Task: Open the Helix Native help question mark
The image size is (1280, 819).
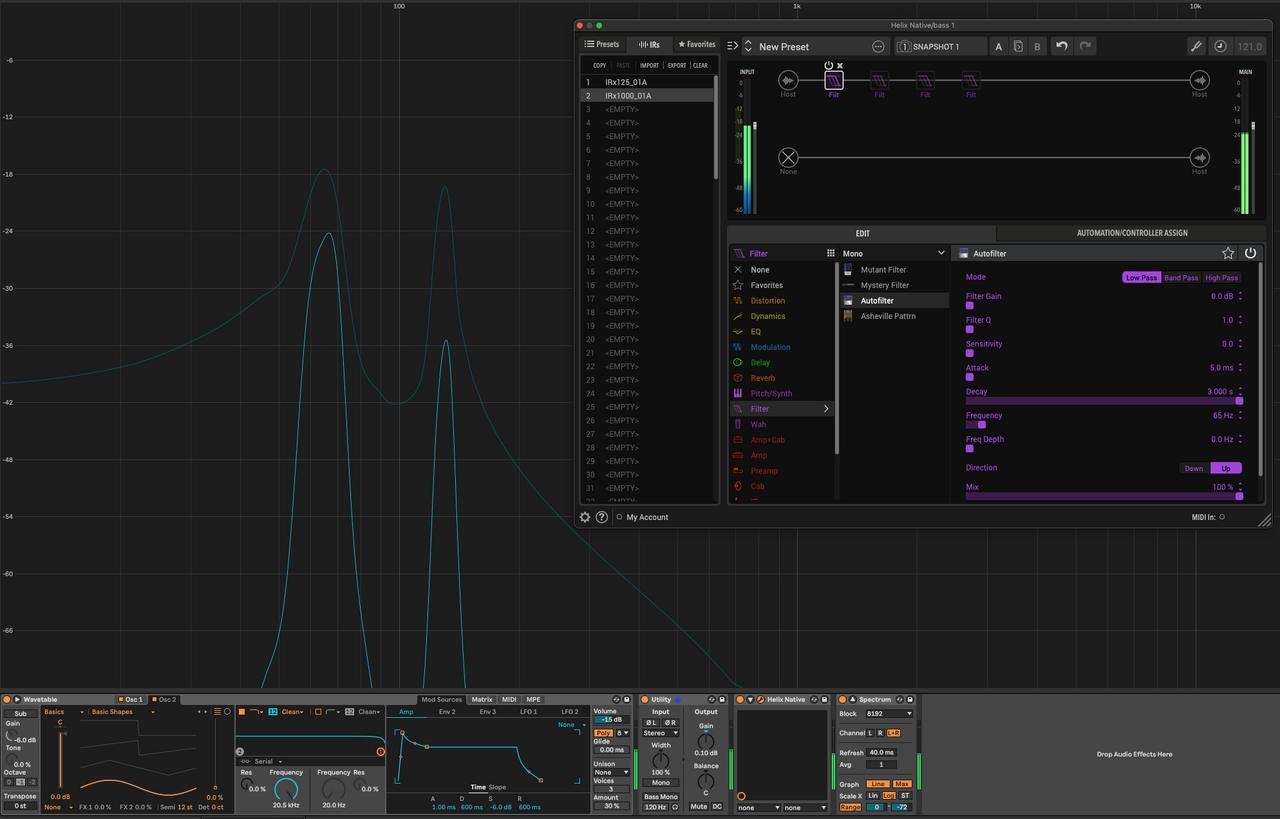Action: point(602,517)
